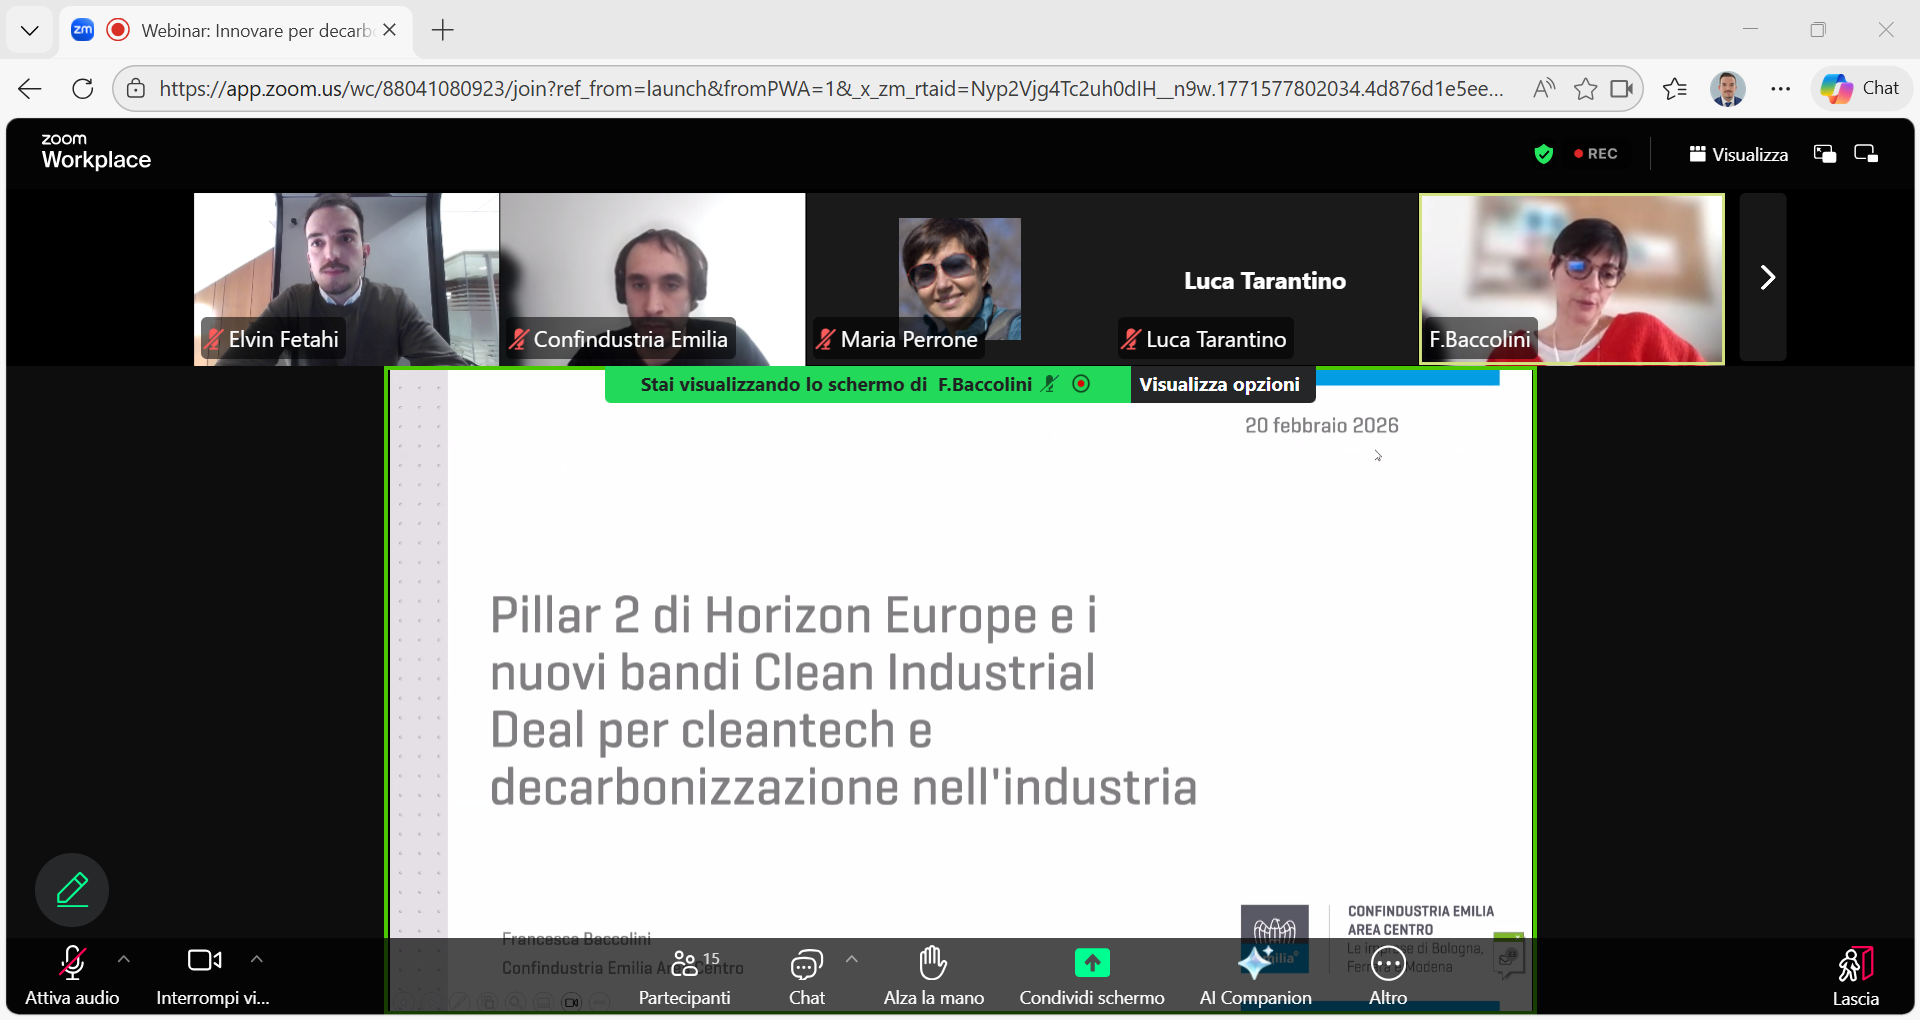This screenshot has width=1920, height=1020.
Task: Click Visualizza opzioni button
Action: click(x=1219, y=385)
